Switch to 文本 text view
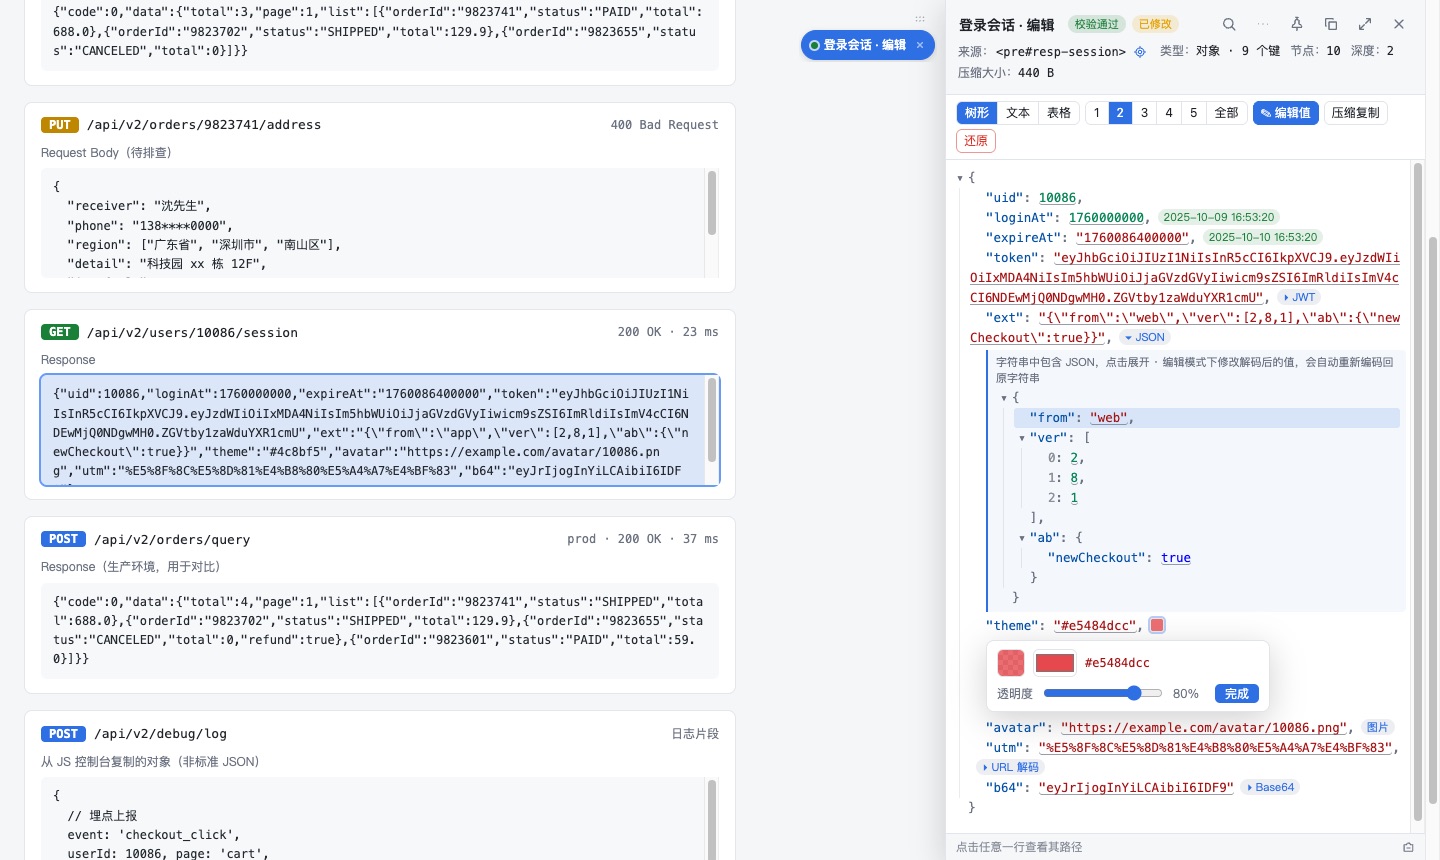This screenshot has width=1440, height=860. pyautogui.click(x=1018, y=113)
